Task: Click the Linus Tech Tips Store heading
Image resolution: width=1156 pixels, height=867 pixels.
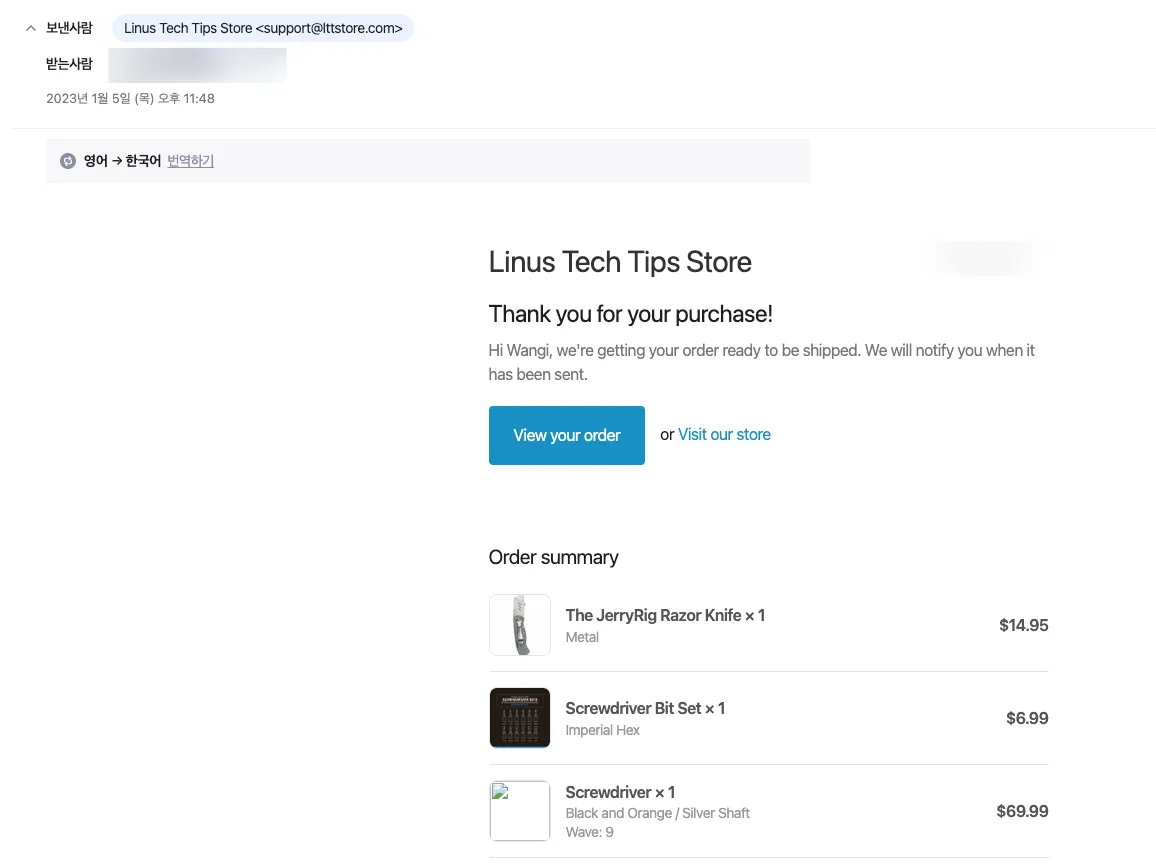Action: click(x=620, y=262)
